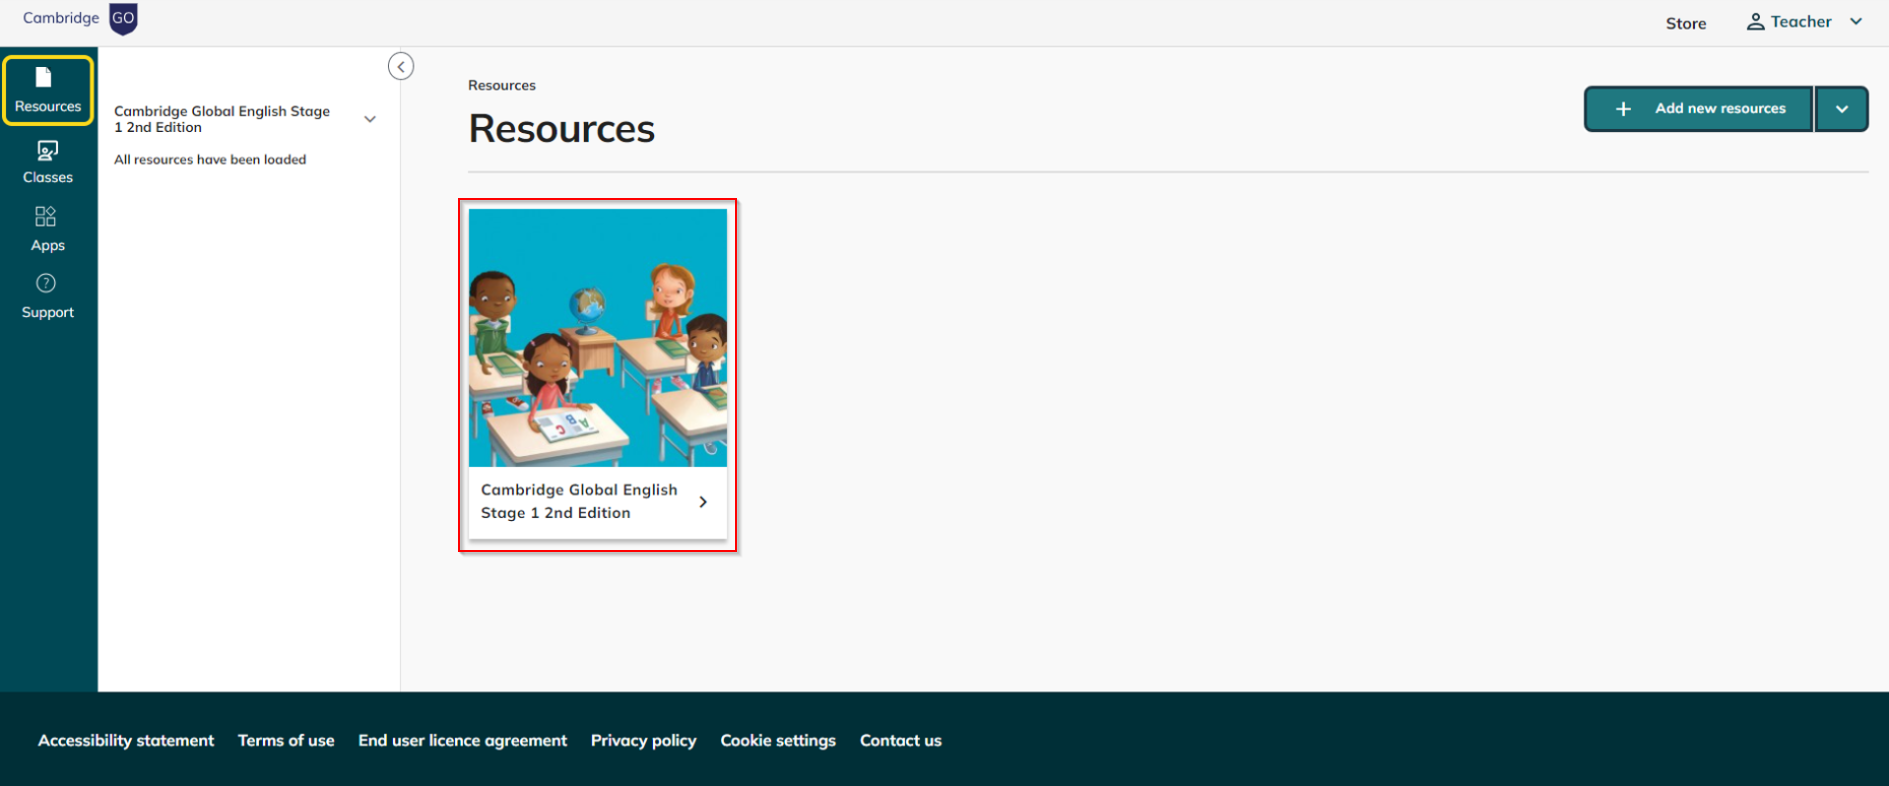Open dropdown arrow beside Add new resources

[1842, 109]
